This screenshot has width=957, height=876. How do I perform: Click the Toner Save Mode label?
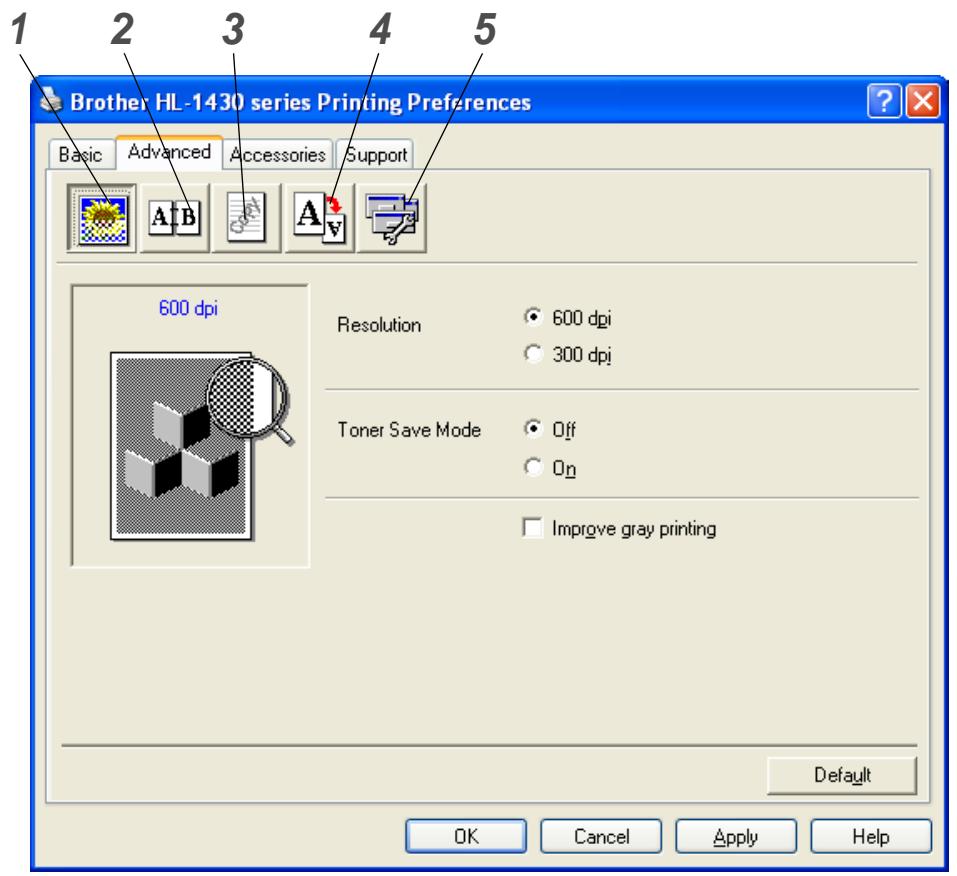coord(409,430)
